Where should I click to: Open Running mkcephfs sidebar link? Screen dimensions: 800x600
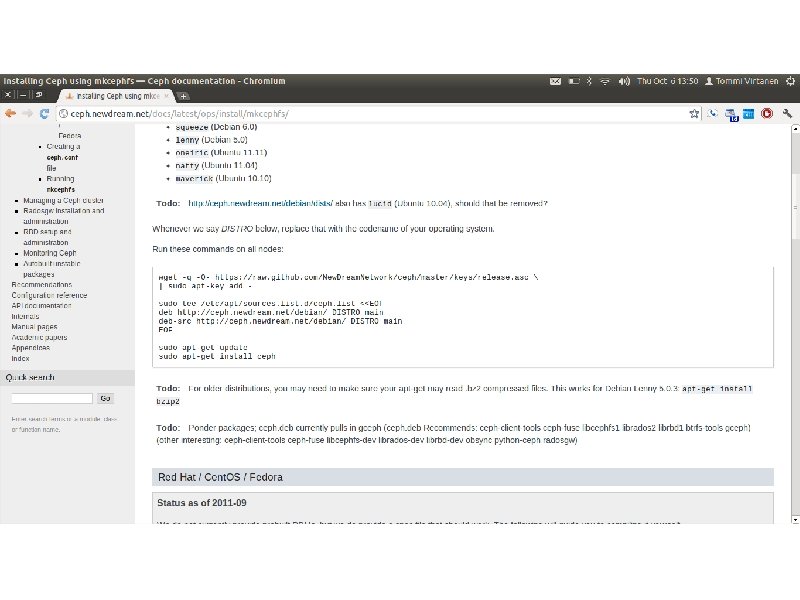point(60,184)
